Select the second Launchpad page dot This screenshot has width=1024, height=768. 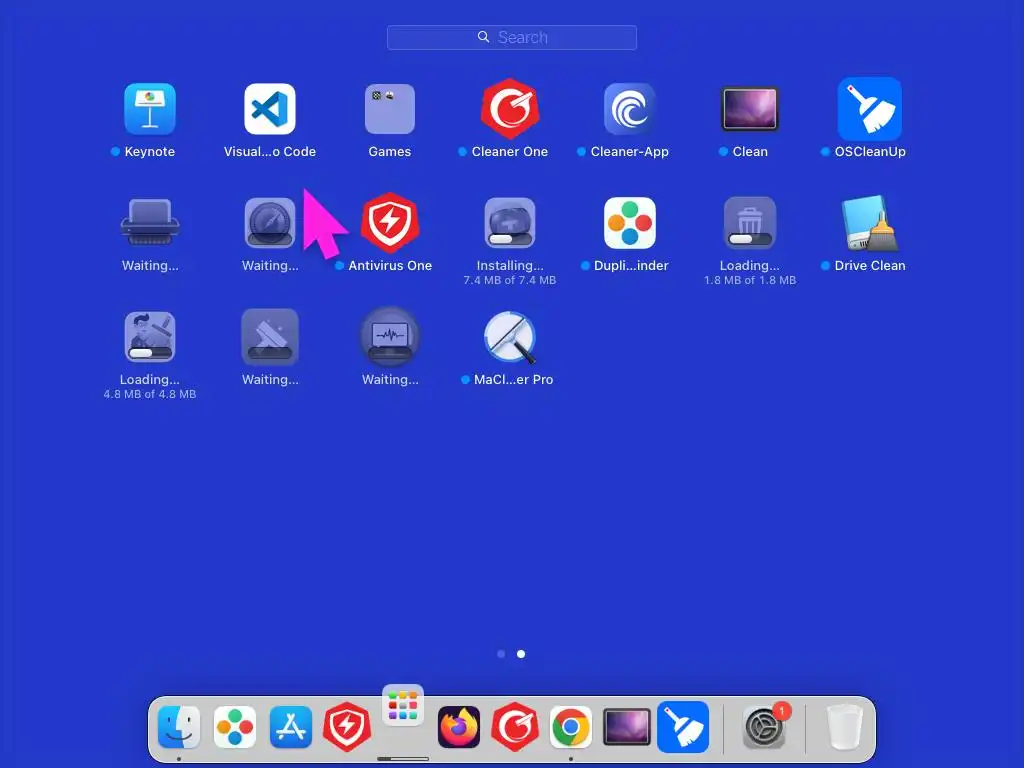click(521, 654)
